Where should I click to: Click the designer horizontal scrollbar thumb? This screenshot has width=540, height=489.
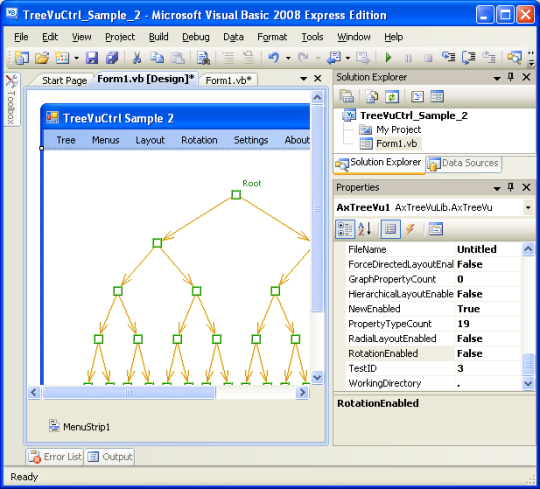[x=128, y=392]
